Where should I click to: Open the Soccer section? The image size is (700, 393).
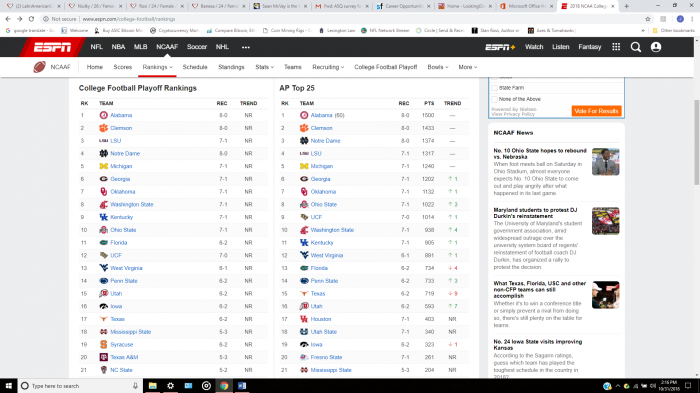tap(197, 47)
